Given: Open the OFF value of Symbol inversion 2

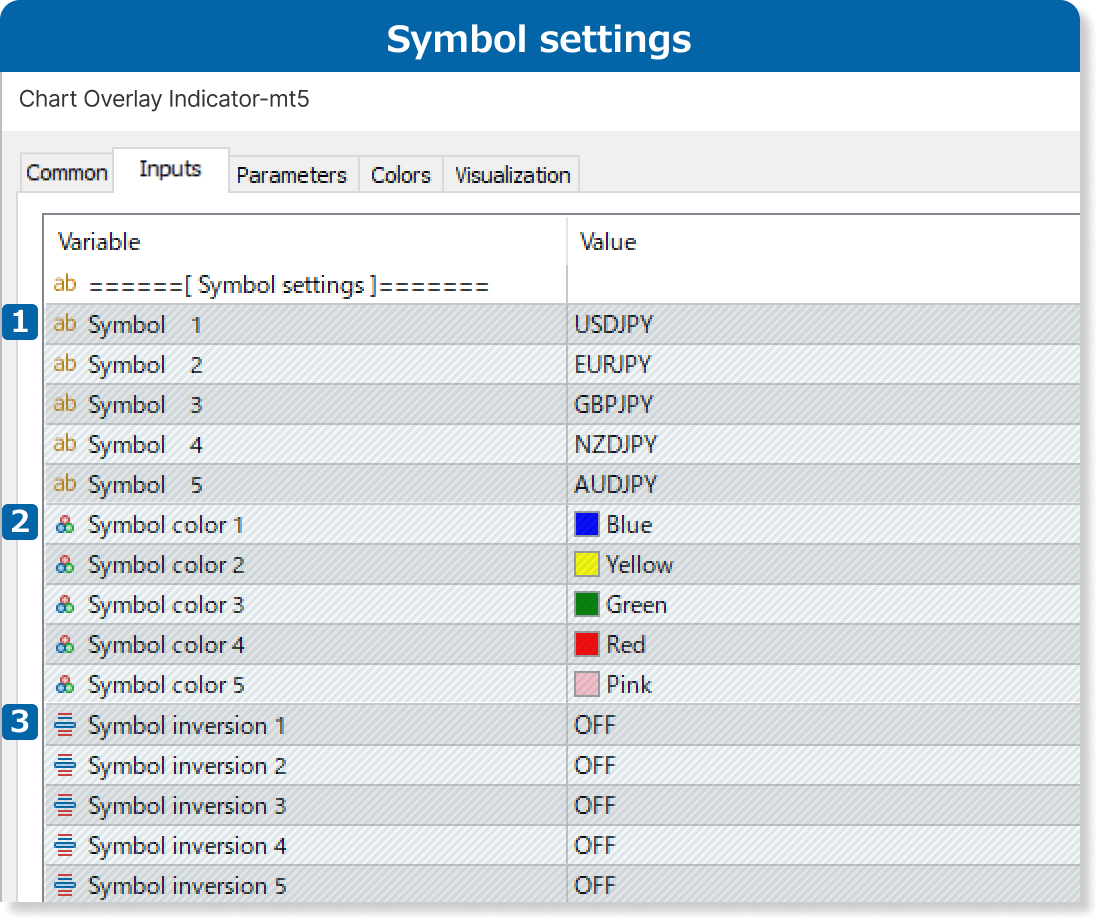Looking at the screenshot, I should [824, 765].
